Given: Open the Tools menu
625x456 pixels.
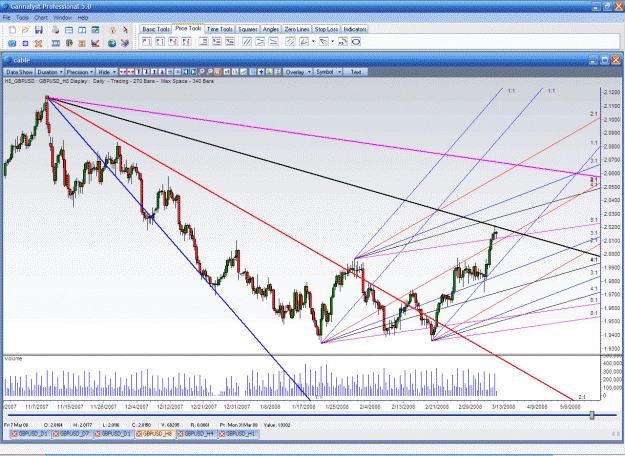Looking at the screenshot, I should 22,18.
